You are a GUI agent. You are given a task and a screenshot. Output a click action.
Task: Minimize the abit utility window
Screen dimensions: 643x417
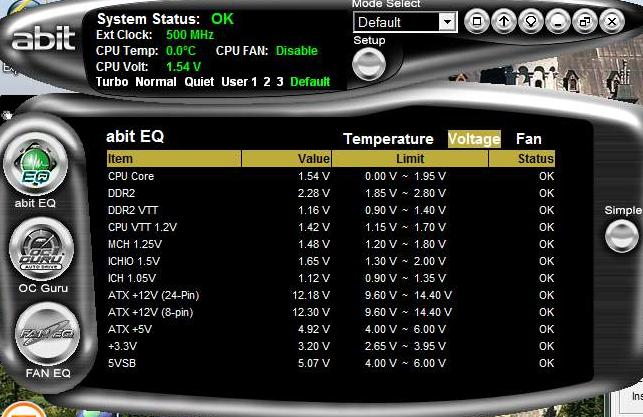coord(558,21)
